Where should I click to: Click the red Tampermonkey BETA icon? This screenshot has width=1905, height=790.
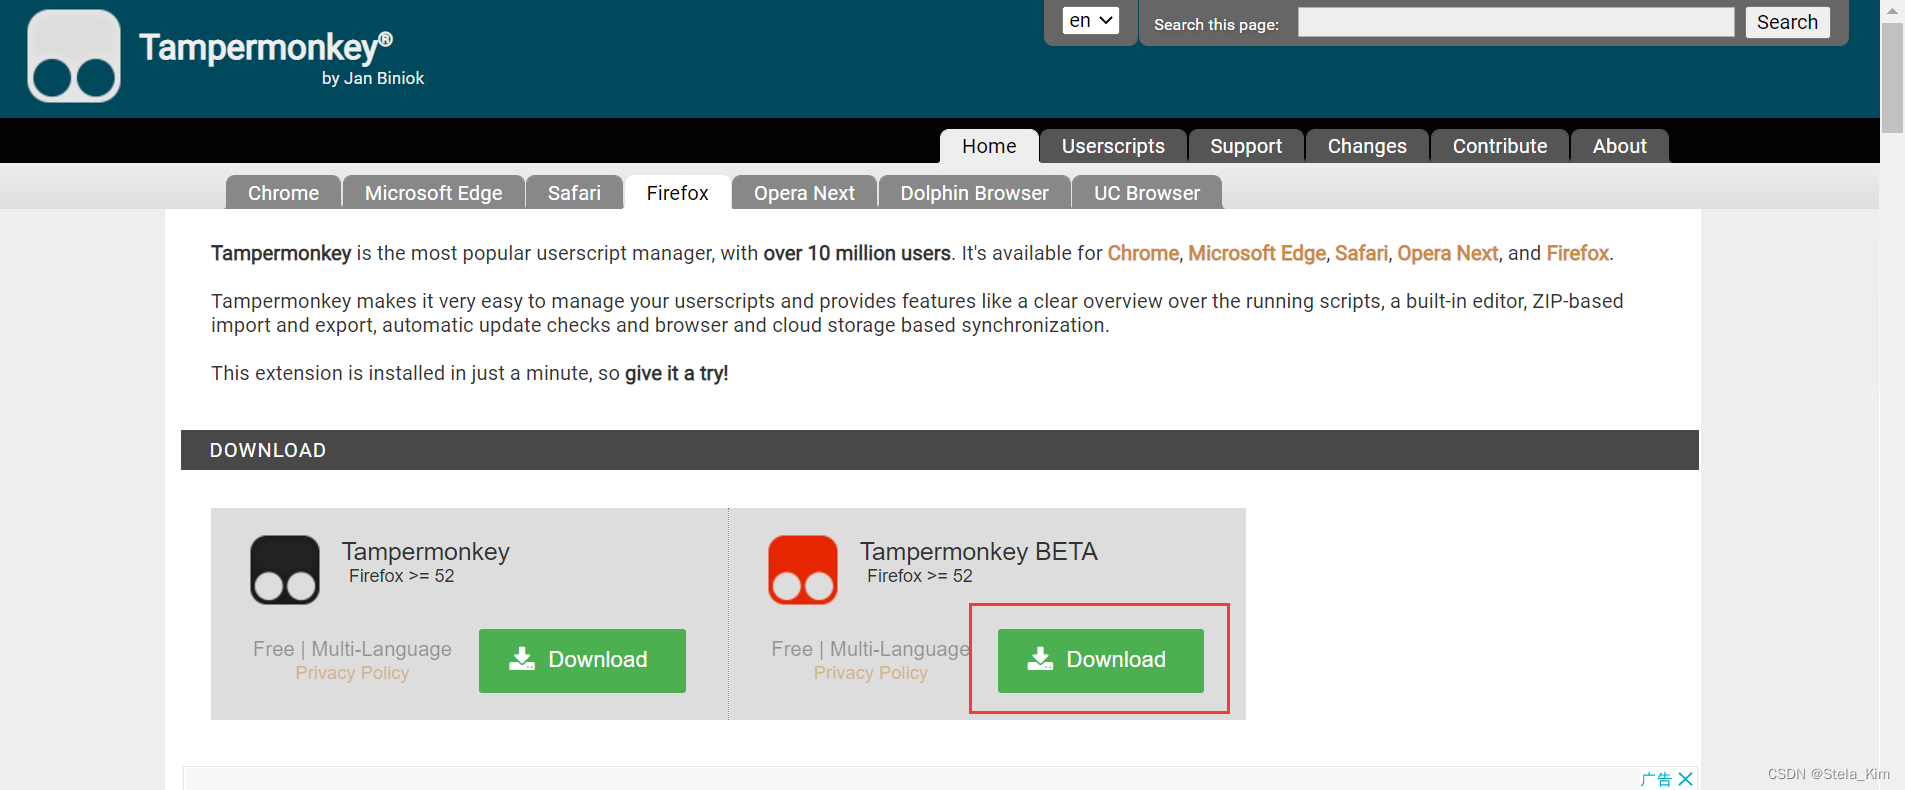tap(803, 570)
